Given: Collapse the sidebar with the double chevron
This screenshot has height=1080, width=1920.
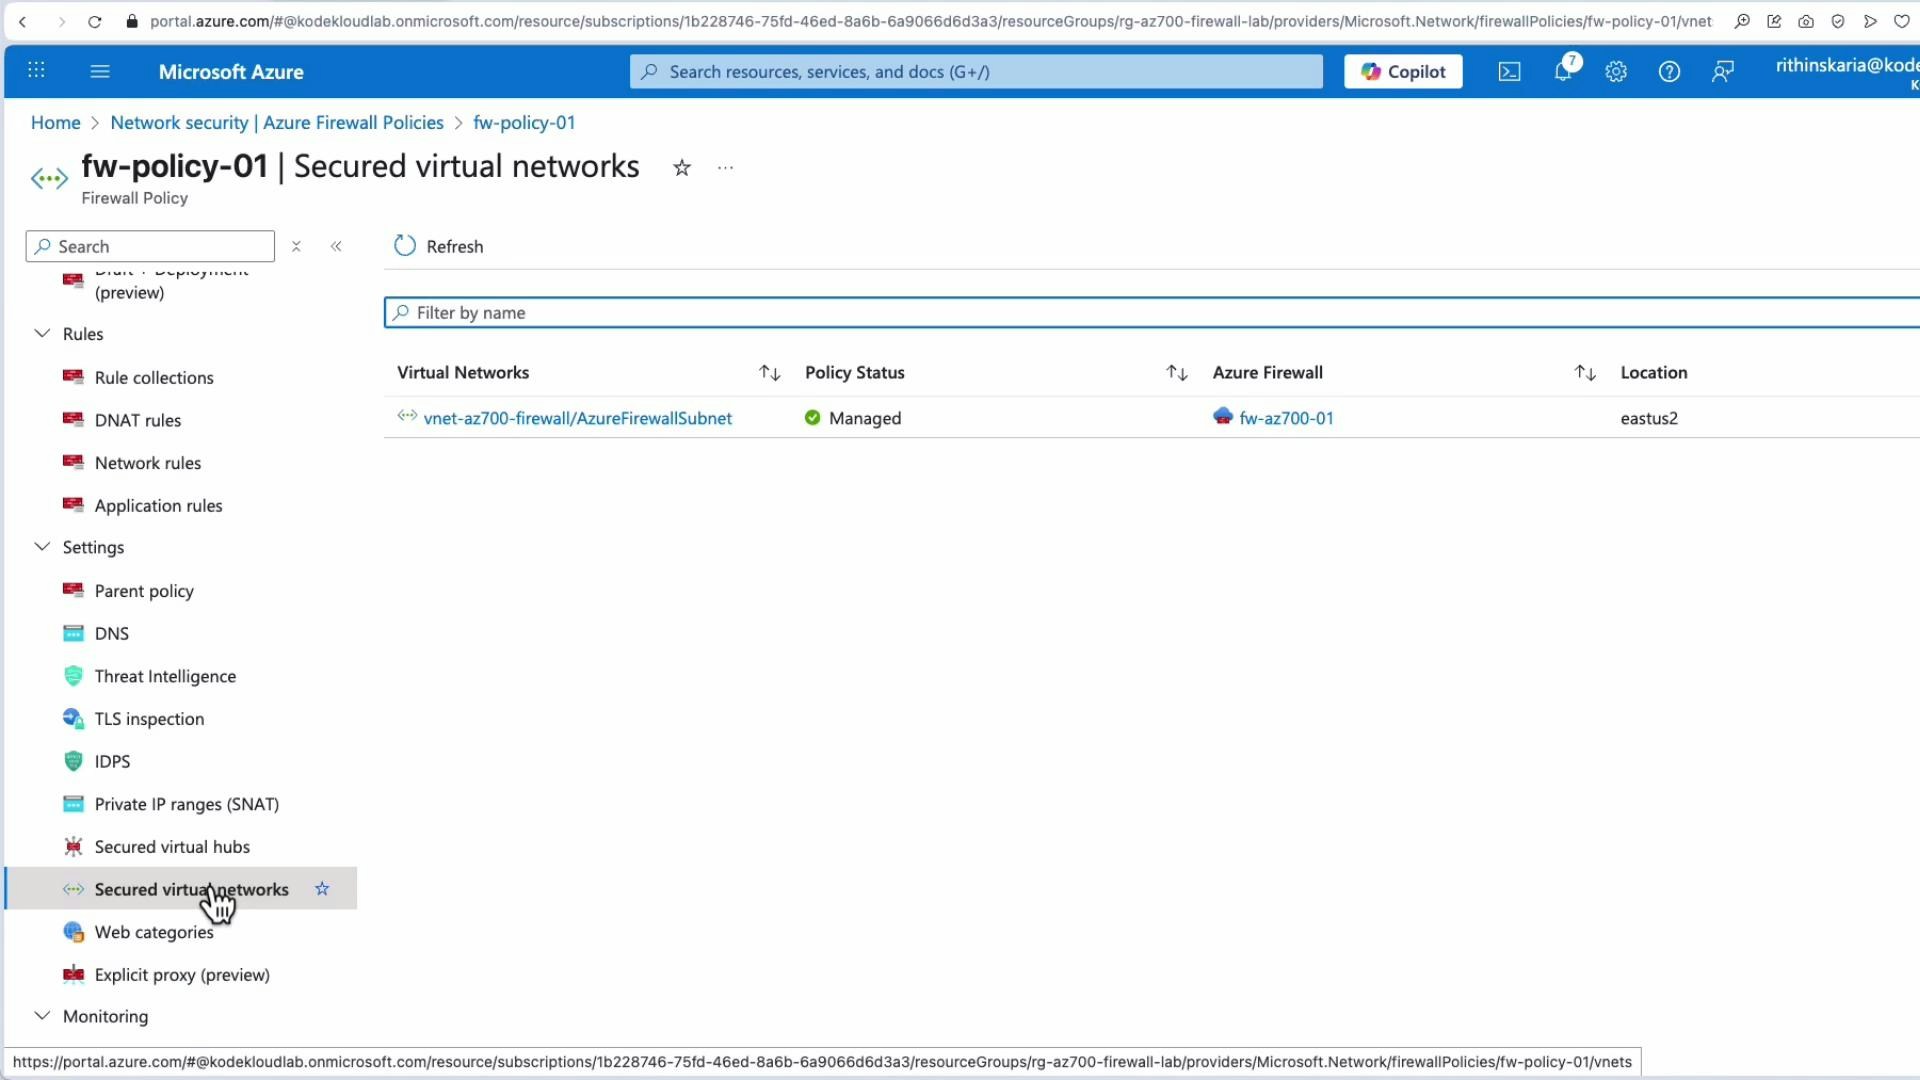Looking at the screenshot, I should coord(336,246).
